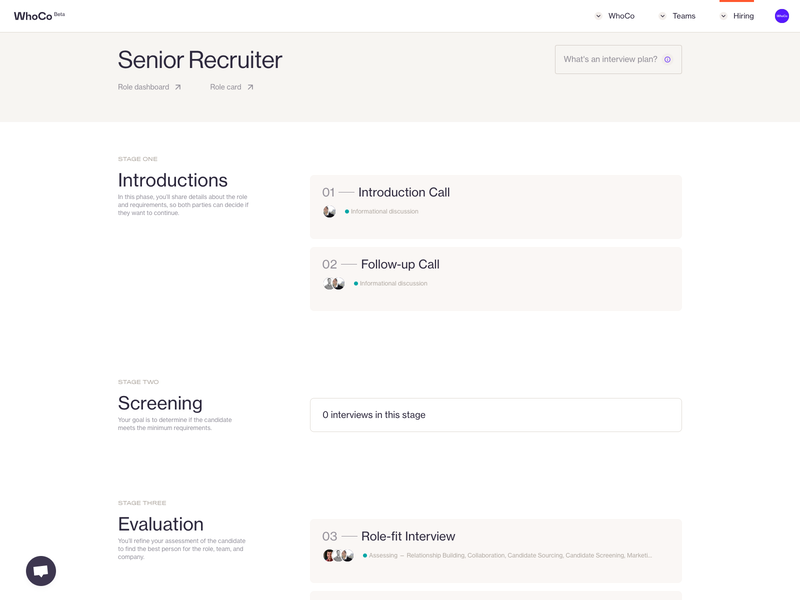Open the purple user profile avatar
This screenshot has width=800, height=600.
(x=782, y=16)
